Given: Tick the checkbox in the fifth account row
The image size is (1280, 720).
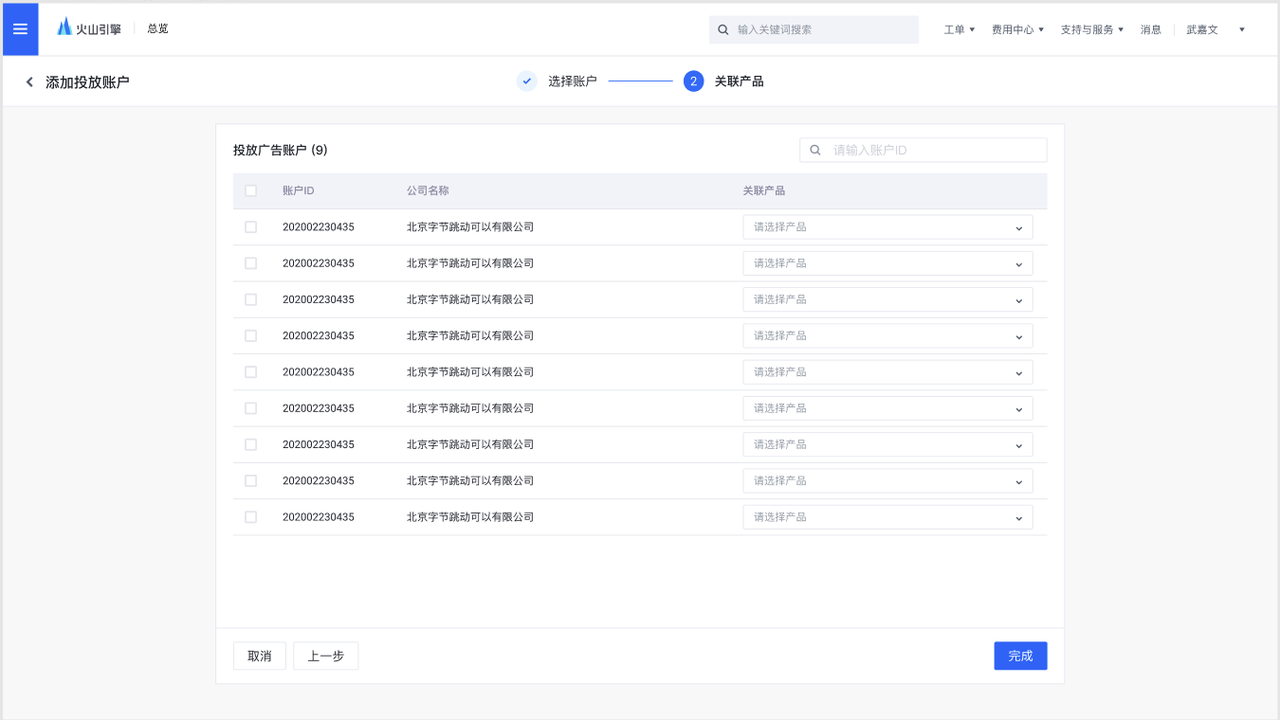Looking at the screenshot, I should pos(251,372).
